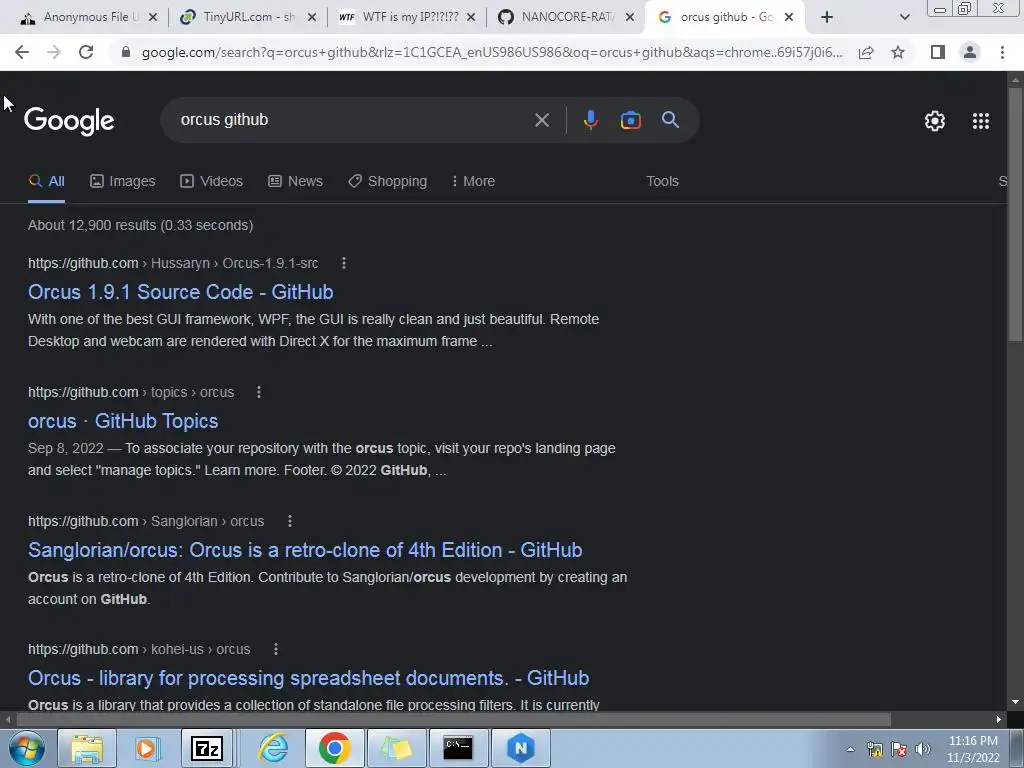This screenshot has height=768, width=1024.
Task: Click the vertical scrollbar thumb
Action: point(1015,214)
